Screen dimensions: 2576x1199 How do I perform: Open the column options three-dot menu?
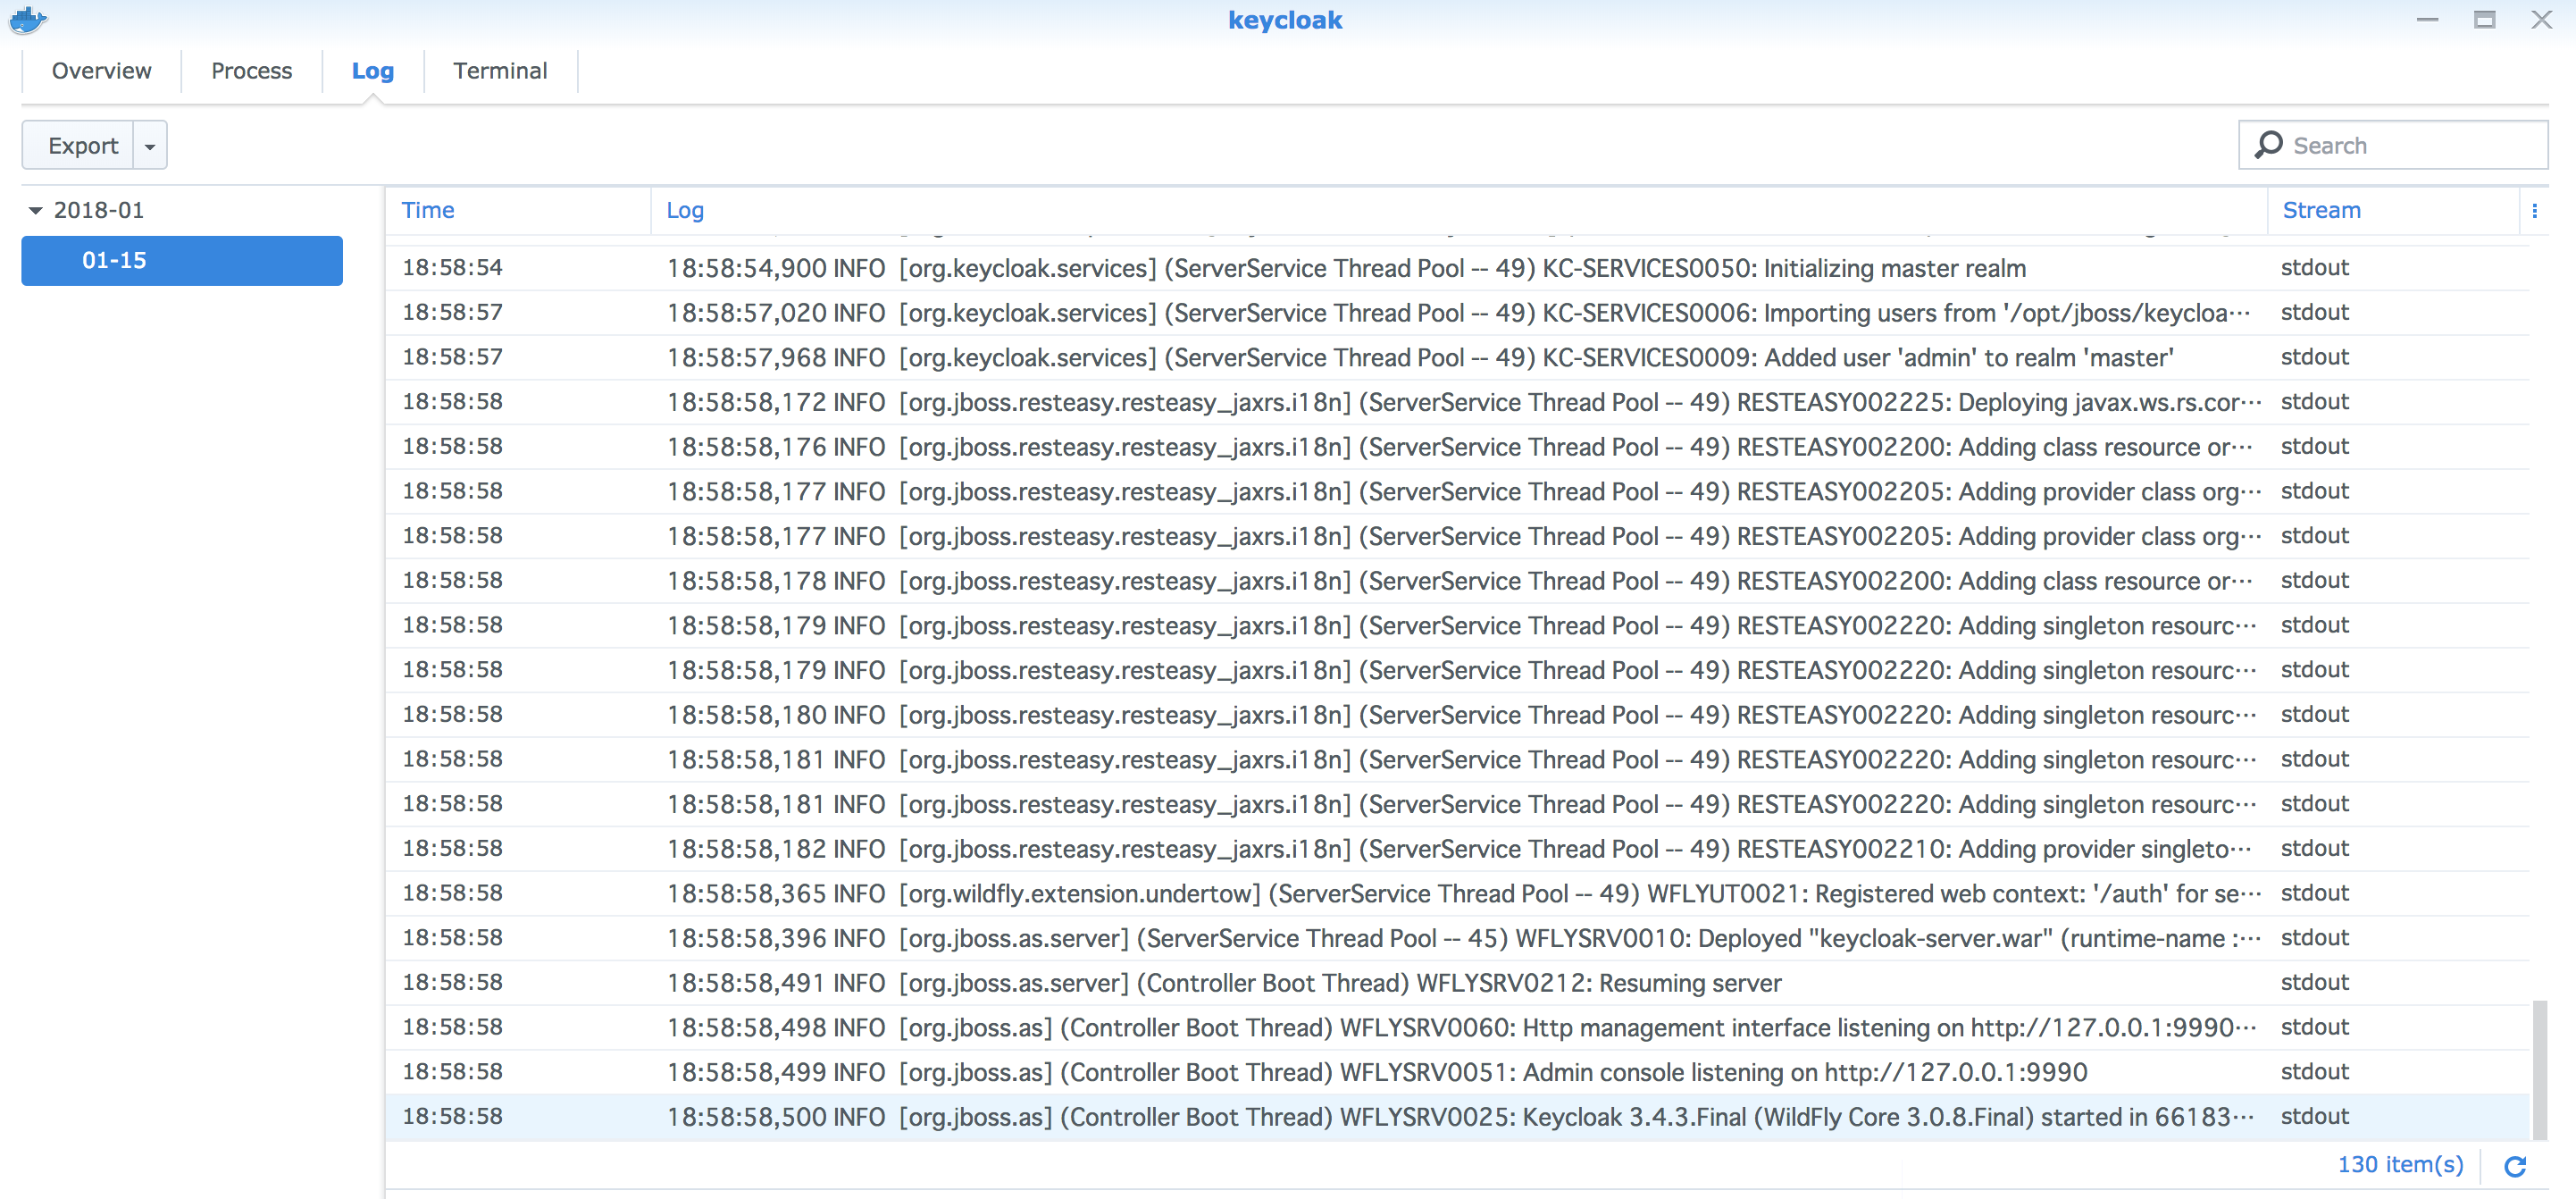click(x=2534, y=211)
